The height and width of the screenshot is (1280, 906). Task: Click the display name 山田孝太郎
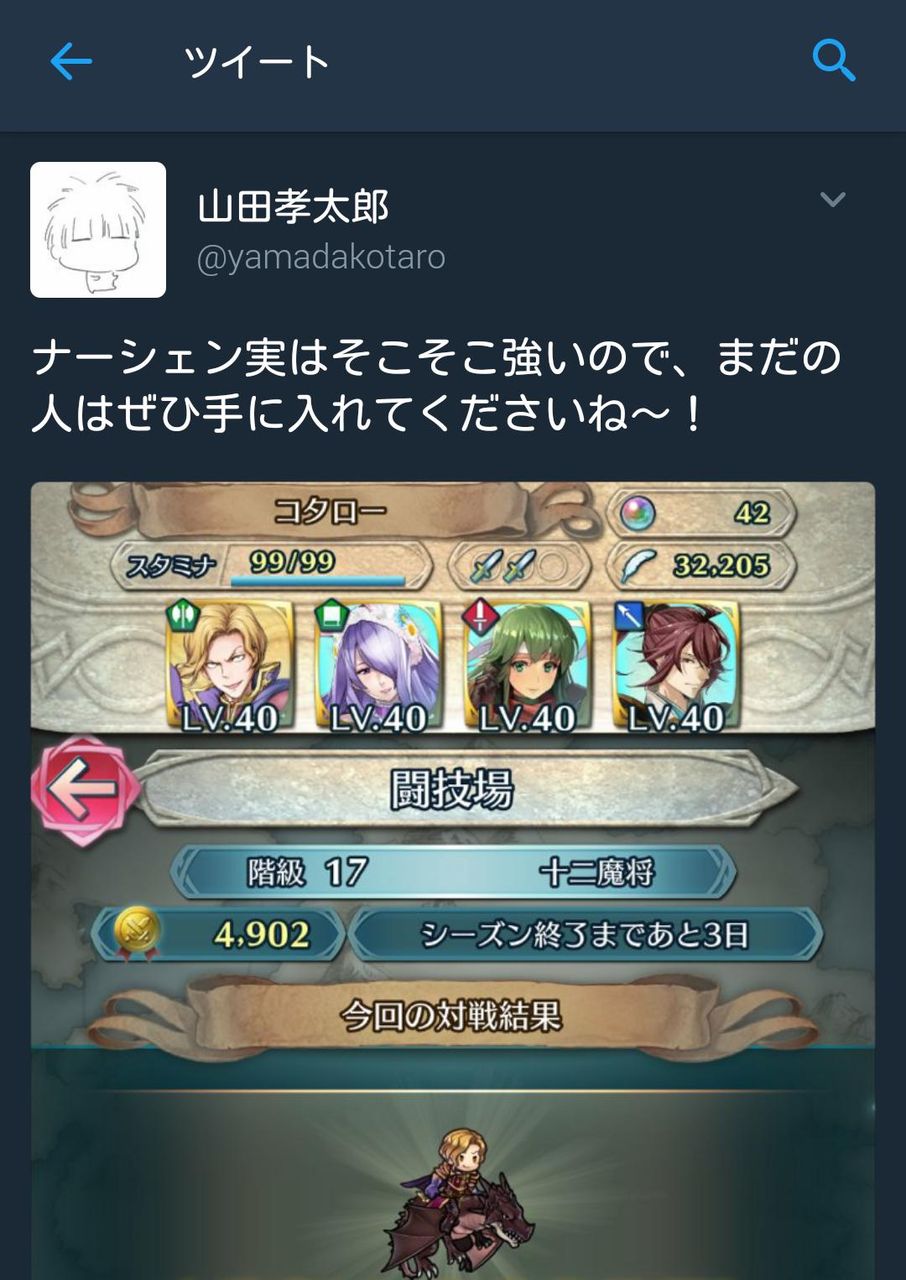pyautogui.click(x=293, y=207)
